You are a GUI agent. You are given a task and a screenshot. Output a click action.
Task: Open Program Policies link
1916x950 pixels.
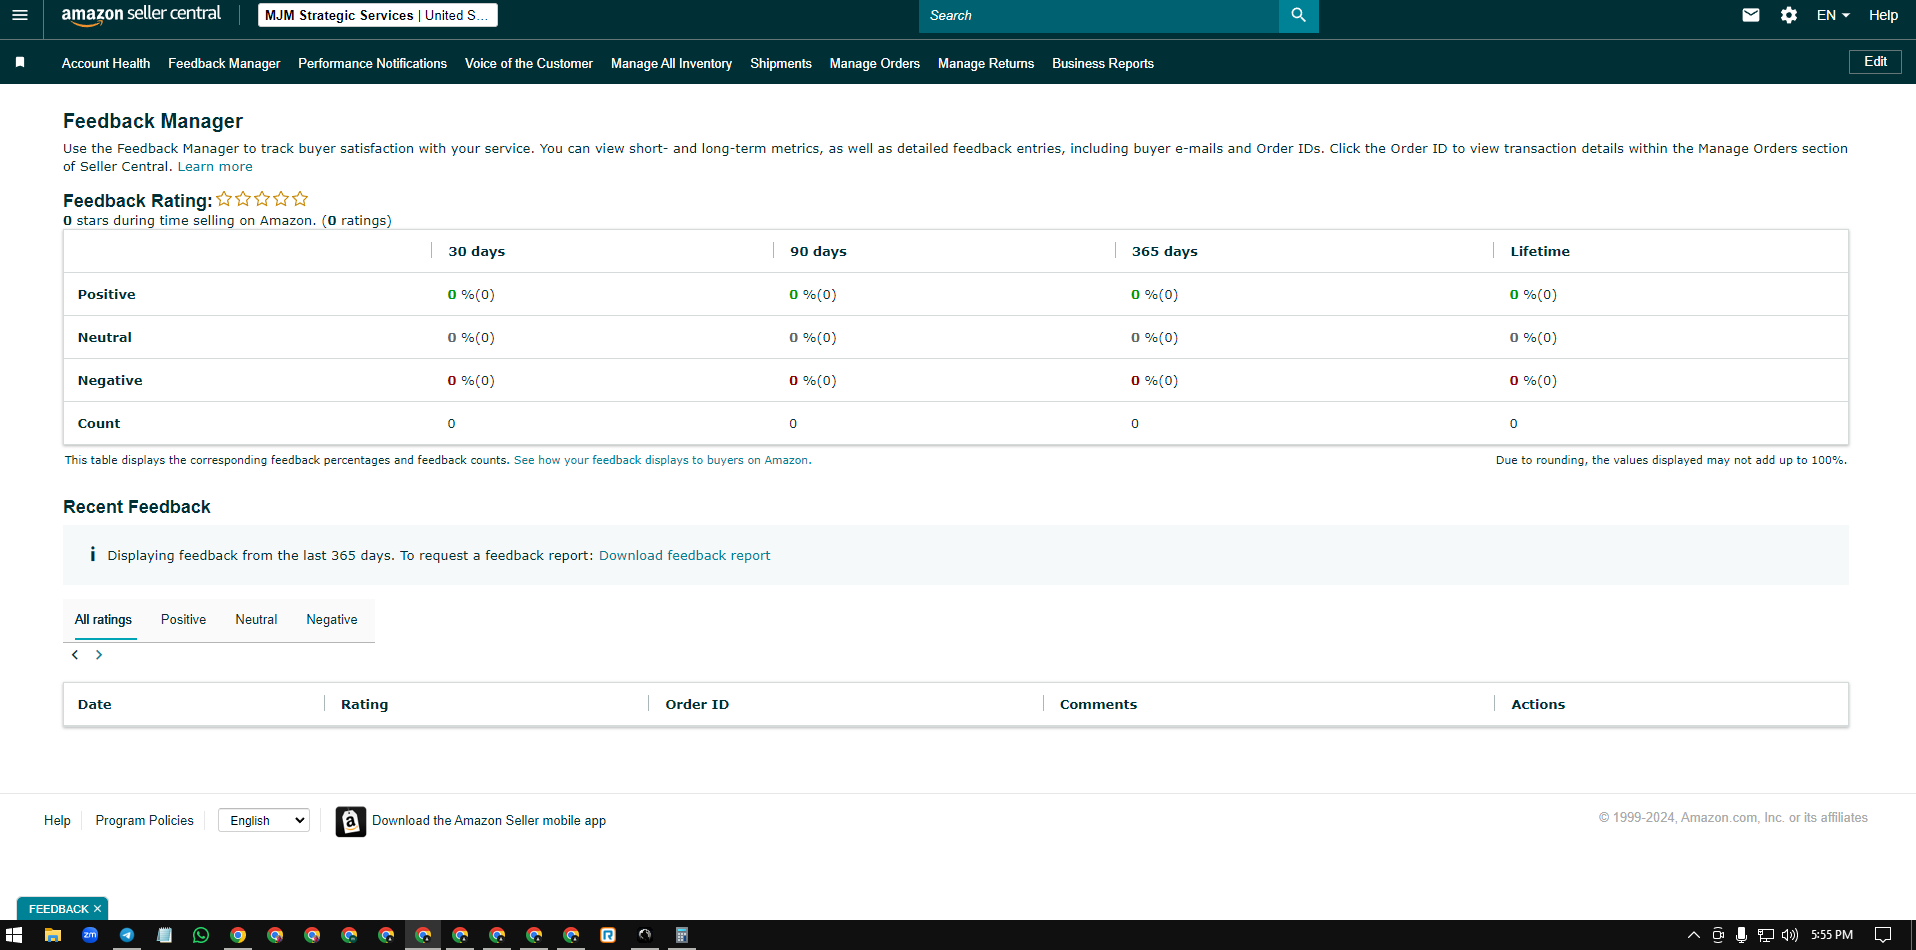[x=145, y=820]
